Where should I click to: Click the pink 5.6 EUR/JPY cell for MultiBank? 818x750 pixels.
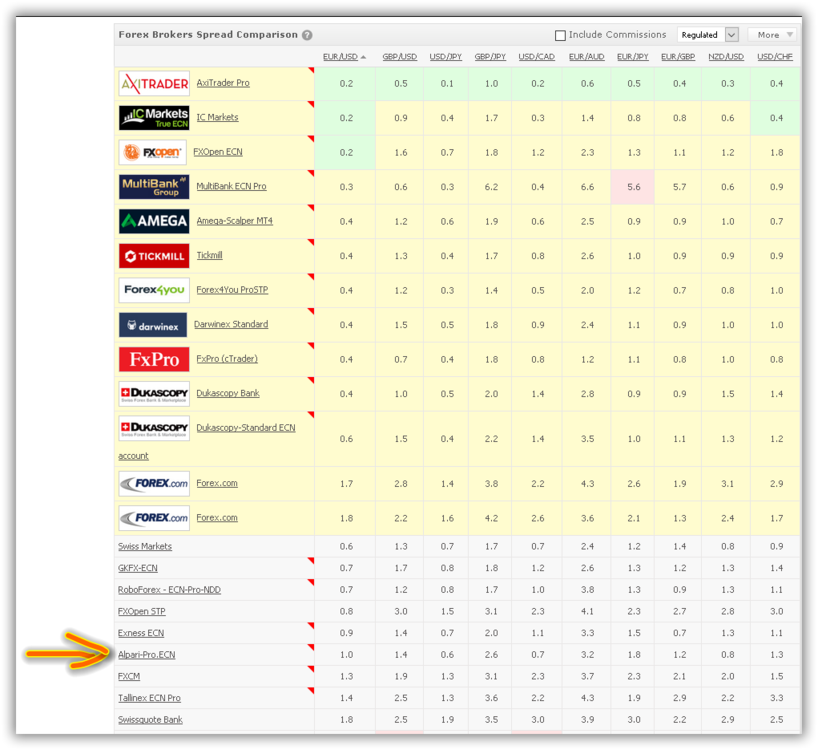tap(632, 187)
